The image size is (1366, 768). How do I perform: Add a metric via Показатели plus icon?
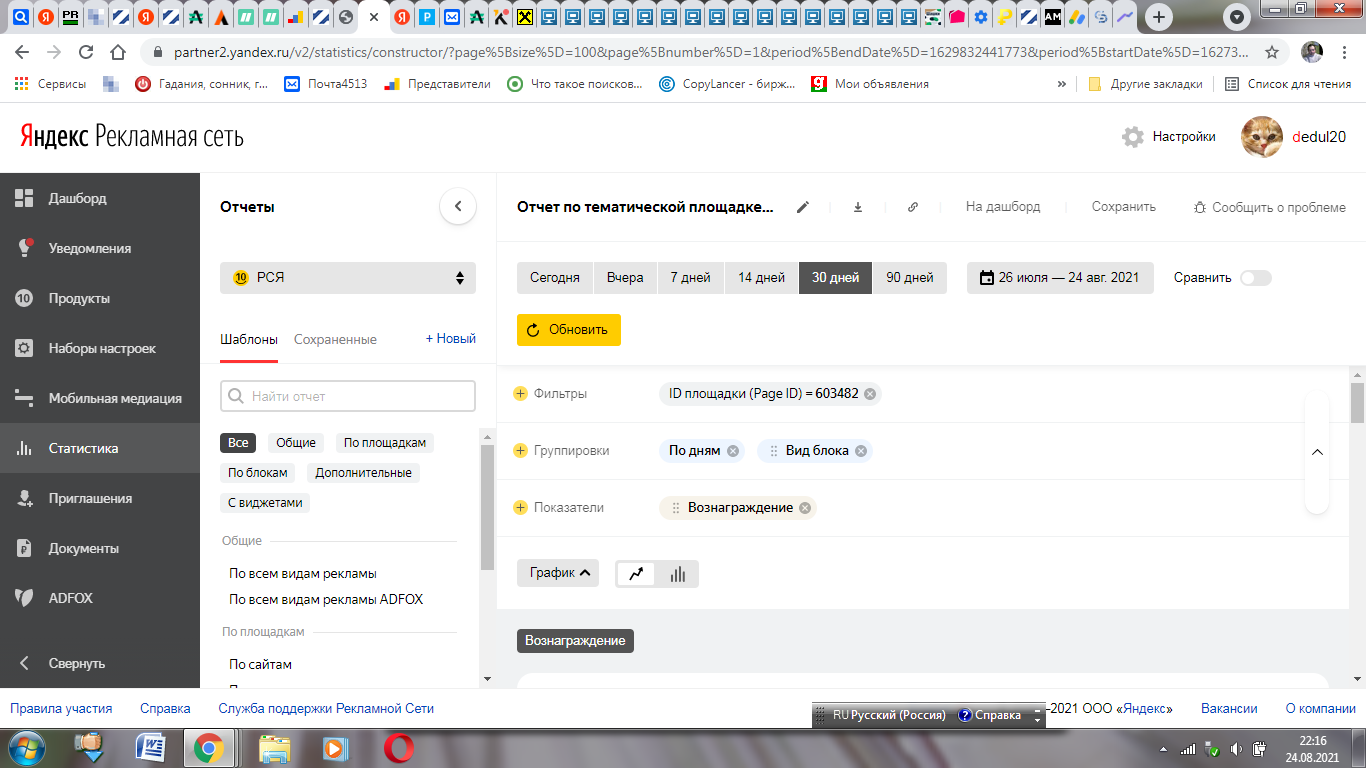click(x=520, y=508)
